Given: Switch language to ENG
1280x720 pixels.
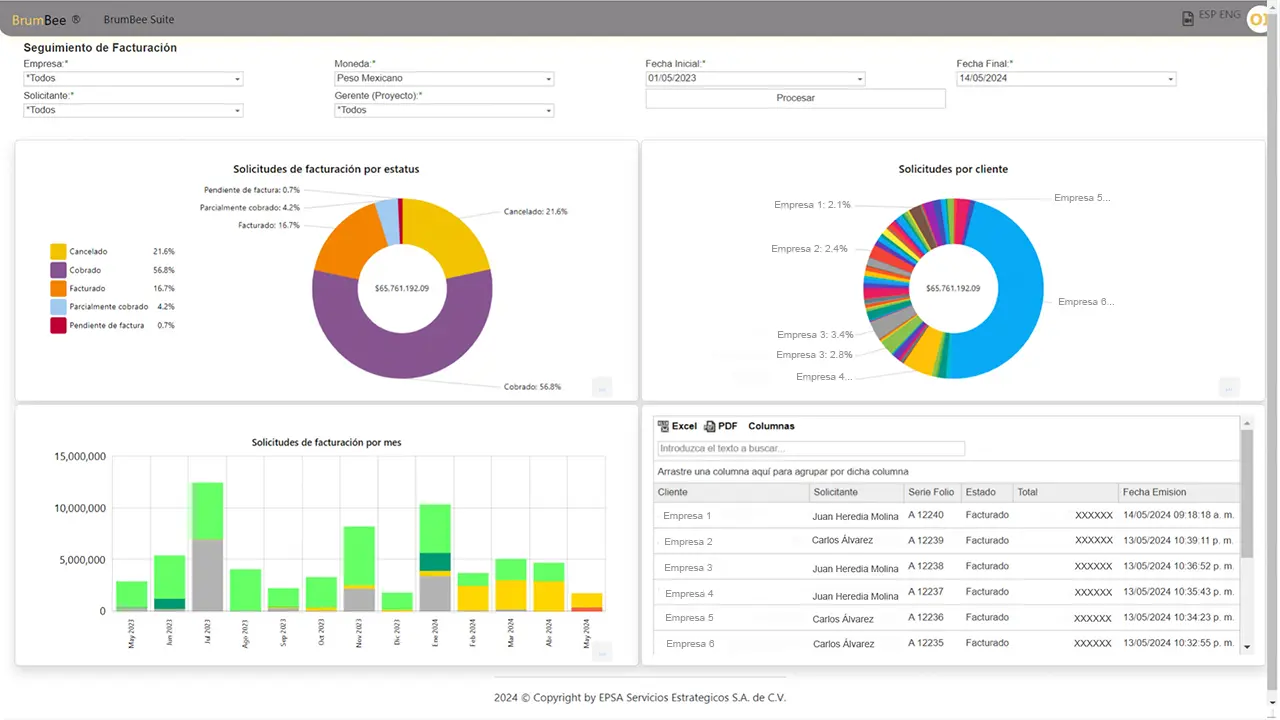Looking at the screenshot, I should pyautogui.click(x=1231, y=15).
